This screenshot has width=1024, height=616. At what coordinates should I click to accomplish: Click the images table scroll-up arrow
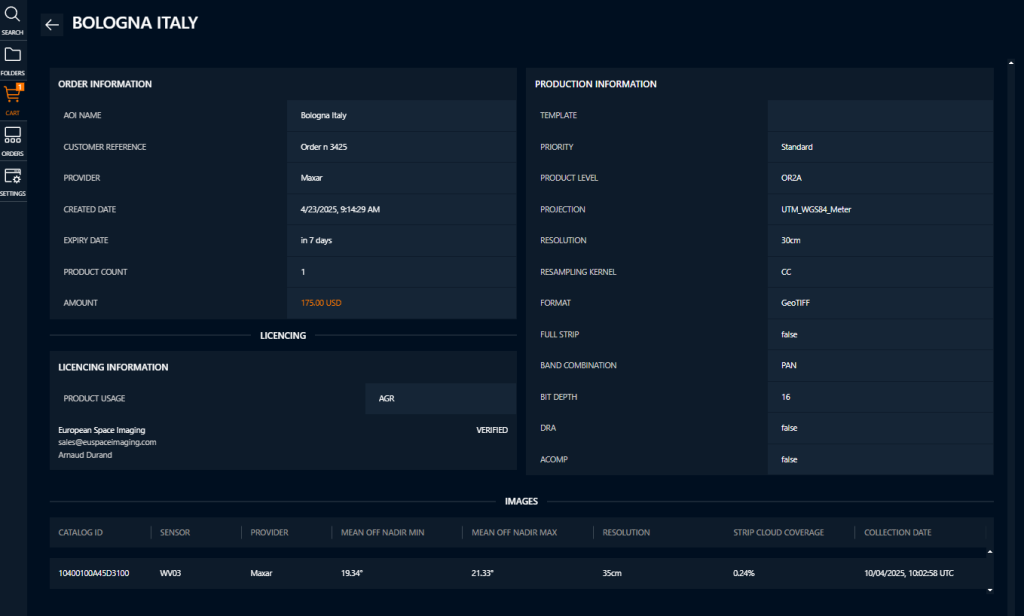pos(990,551)
